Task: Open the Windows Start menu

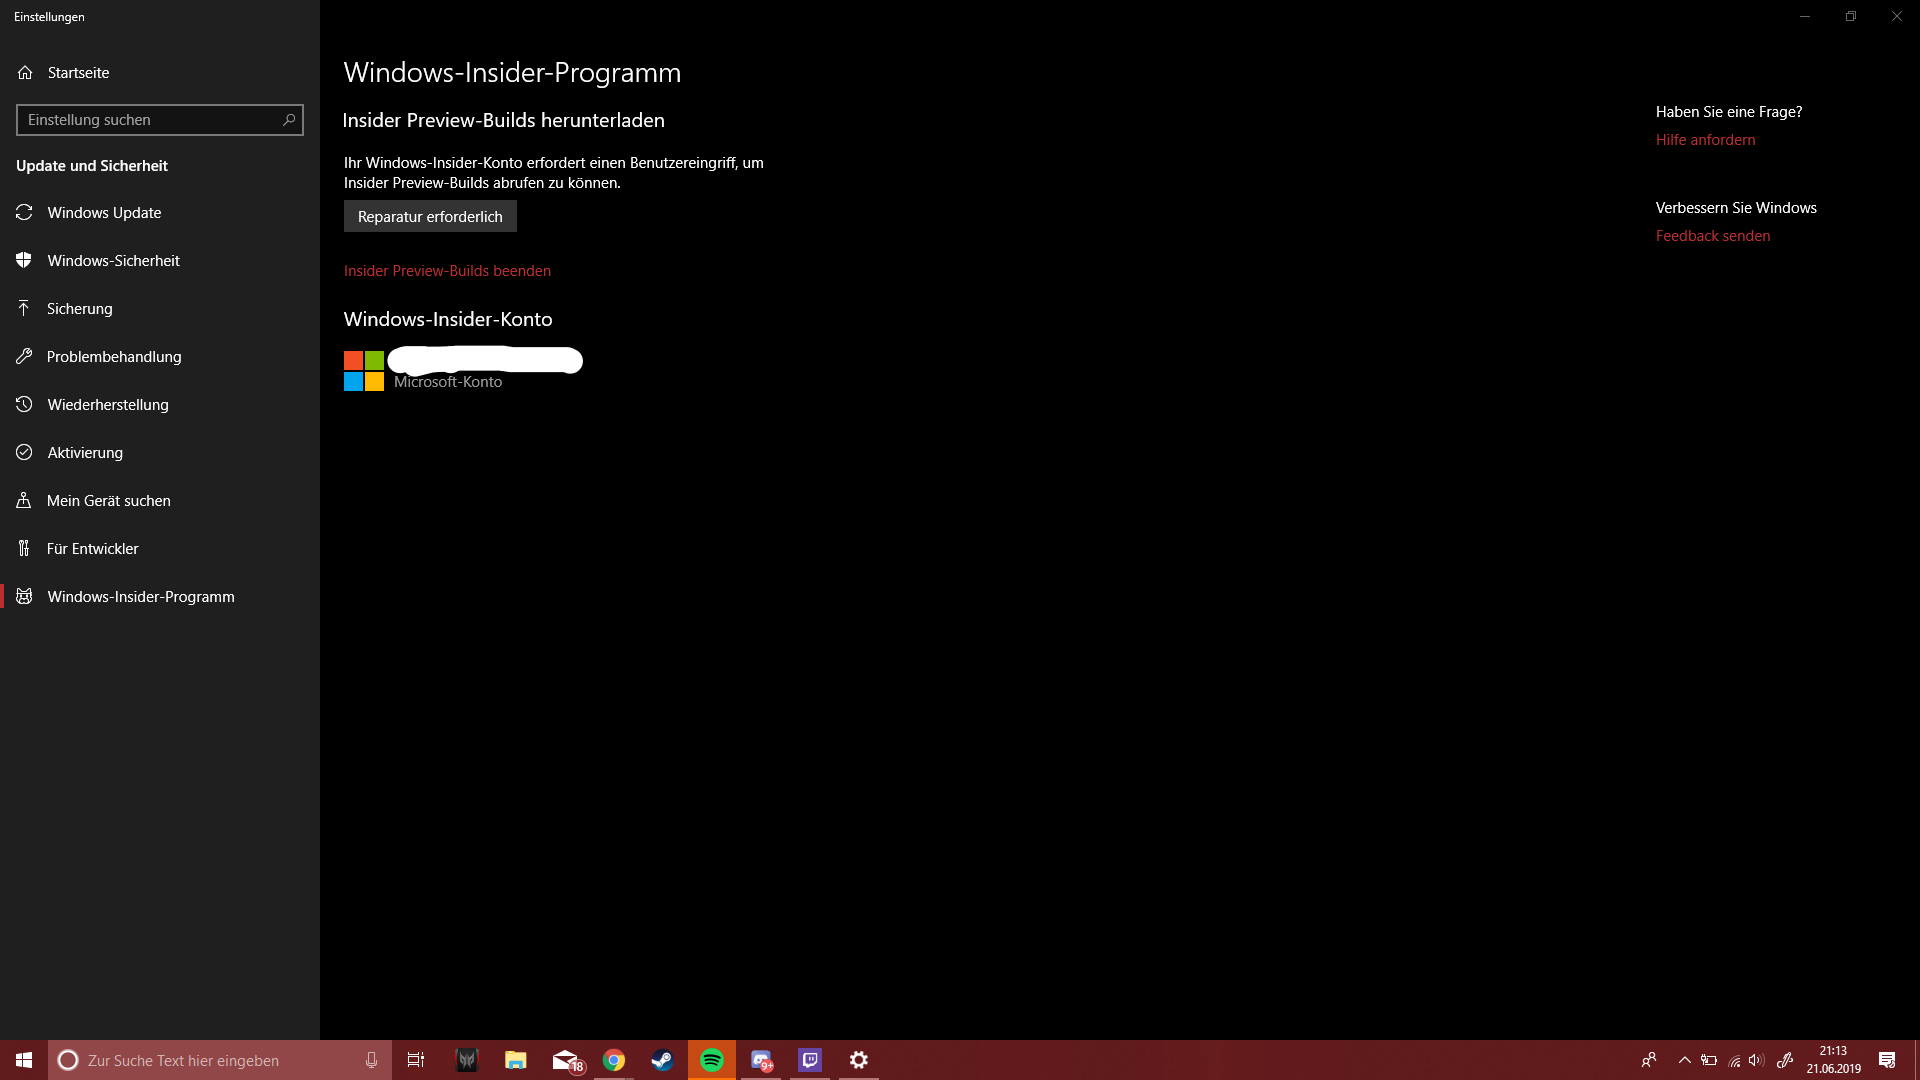Action: [24, 1060]
